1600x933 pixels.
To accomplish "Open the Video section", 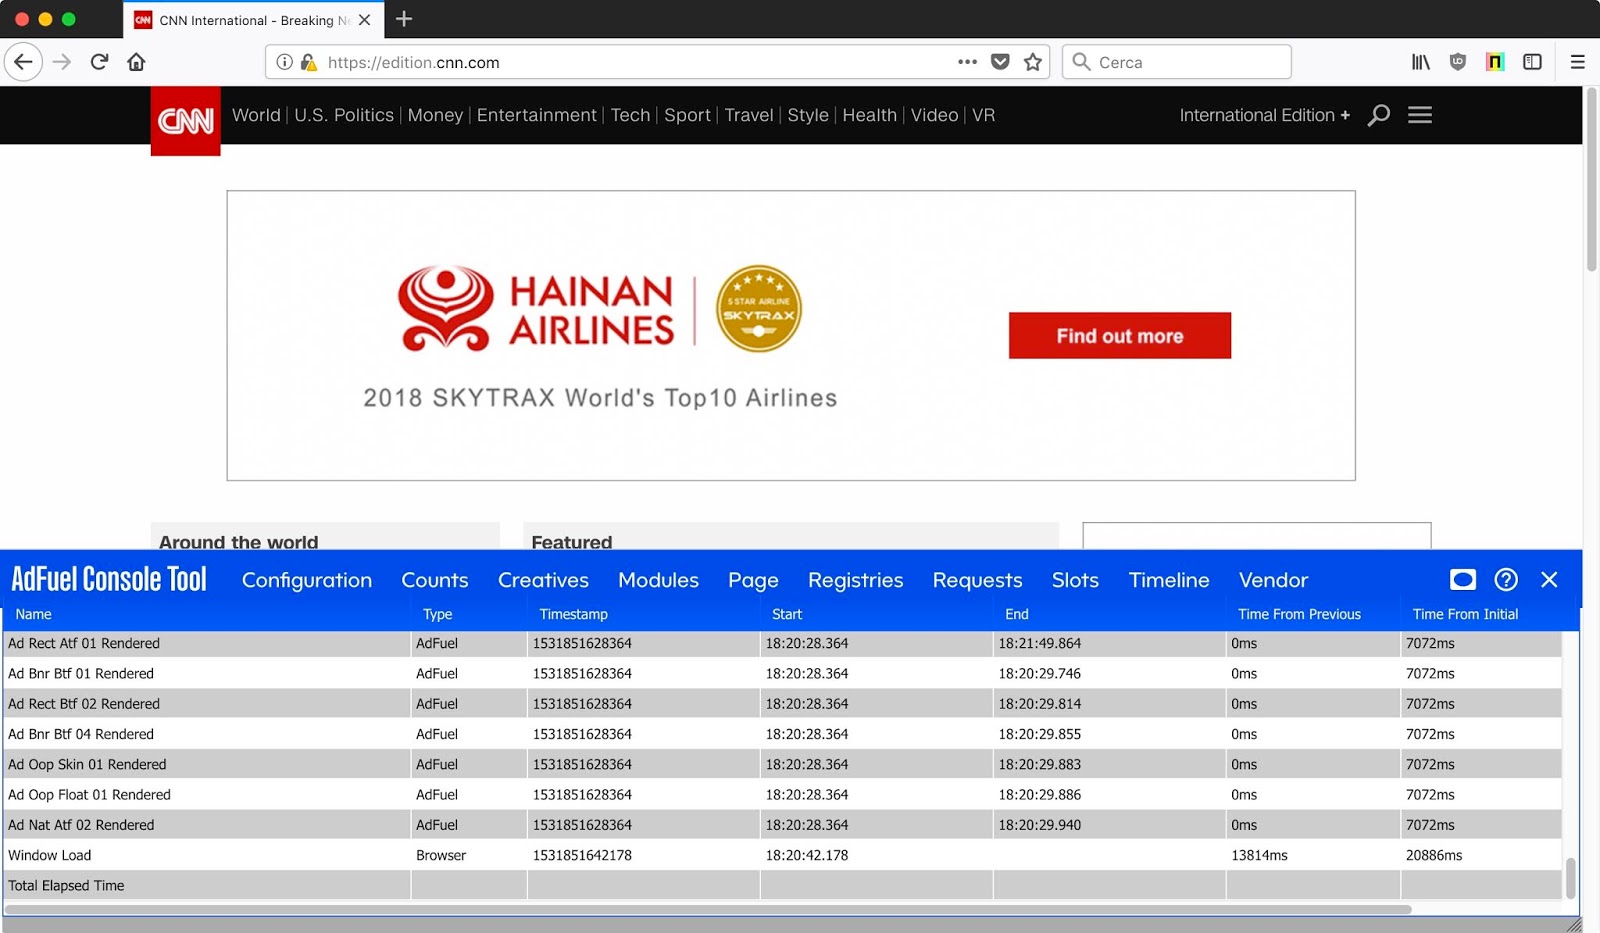I will click(x=935, y=115).
